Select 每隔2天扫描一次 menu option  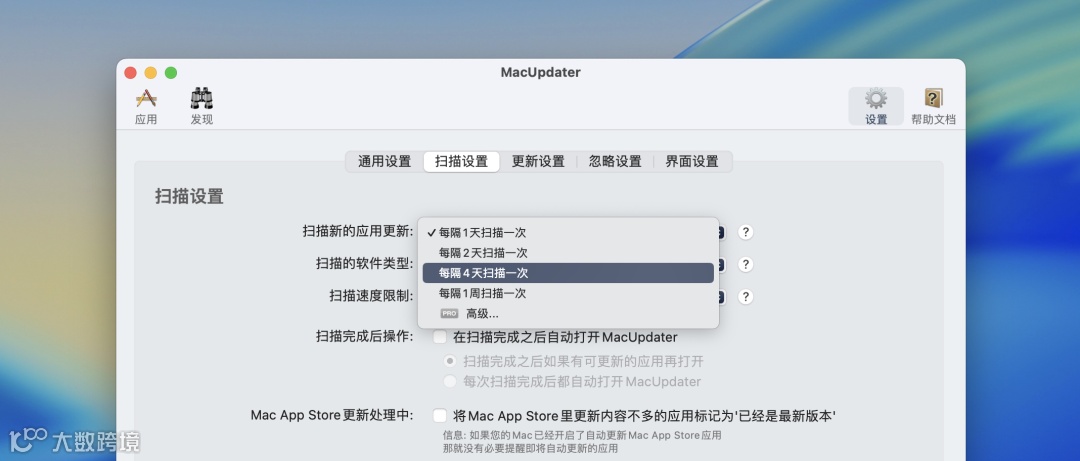coord(568,253)
